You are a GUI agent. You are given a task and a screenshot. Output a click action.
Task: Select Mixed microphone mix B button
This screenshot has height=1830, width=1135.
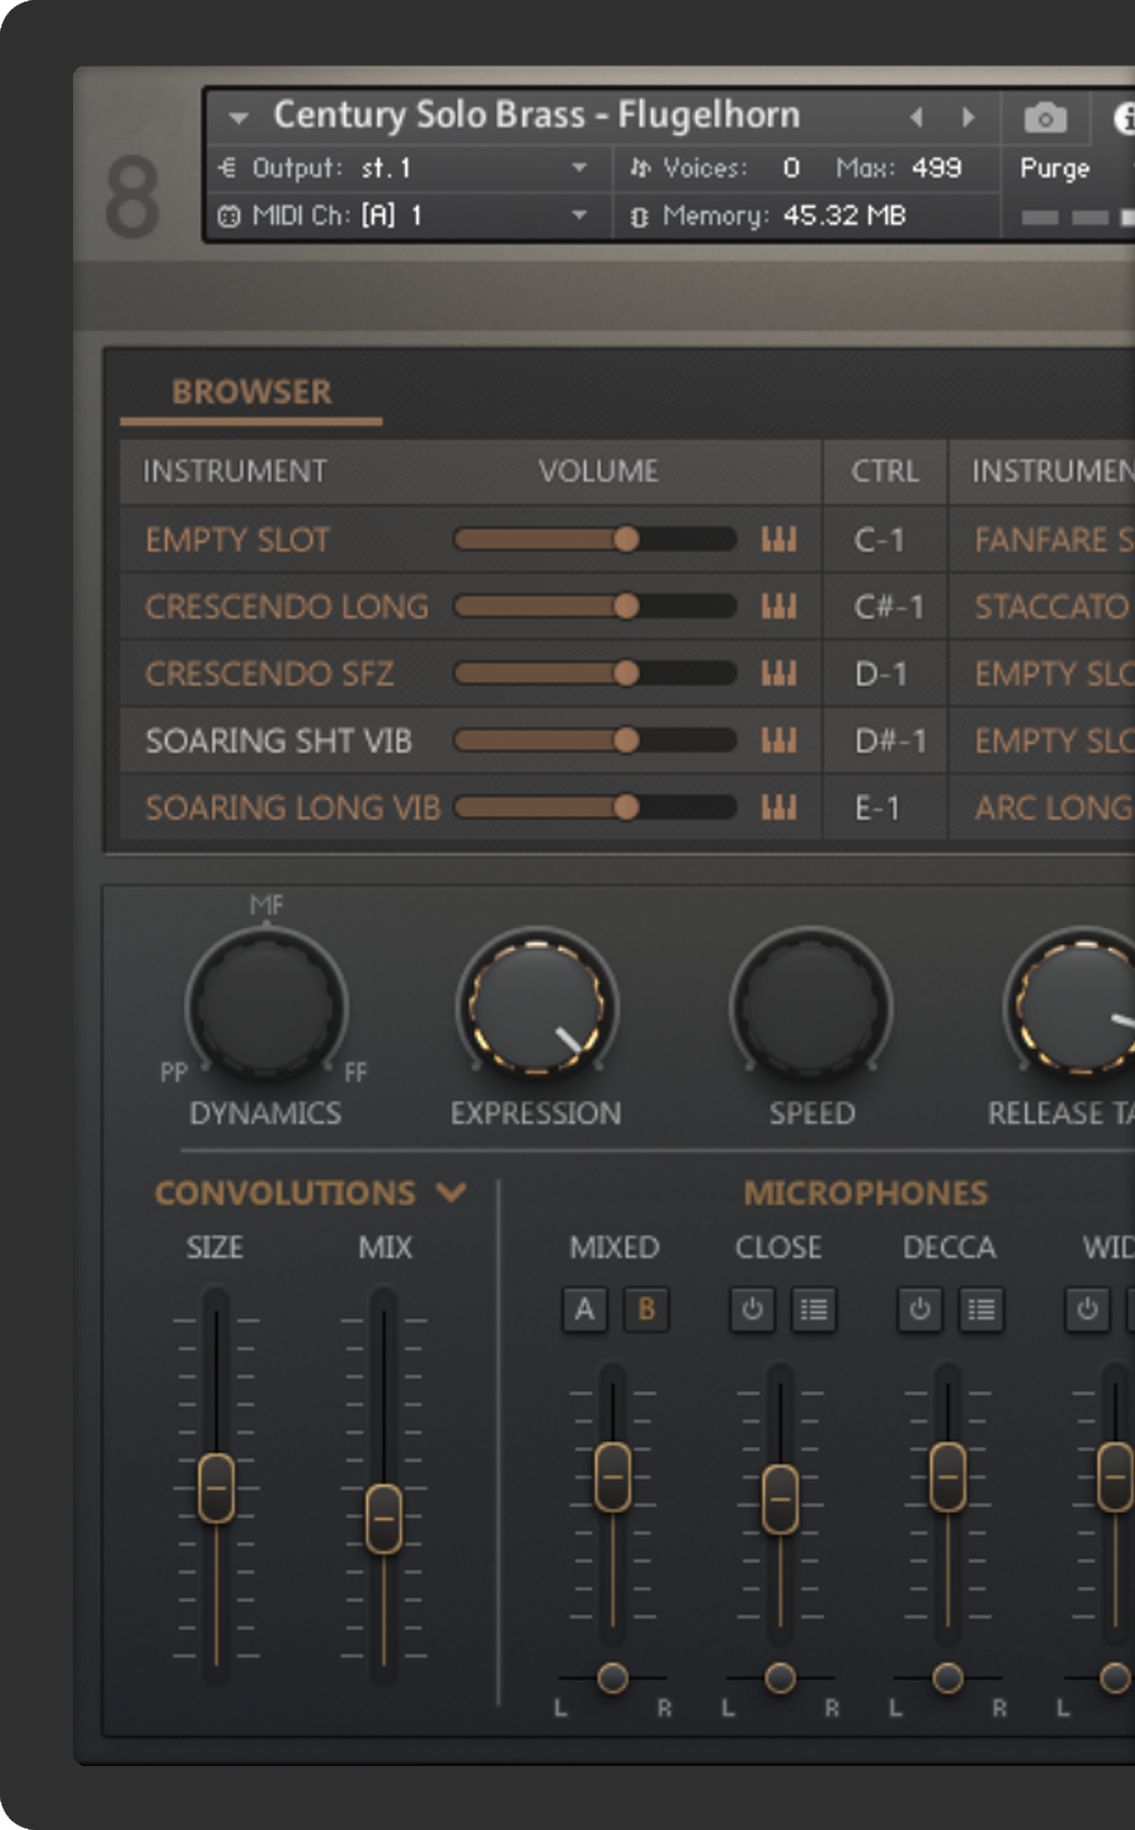[646, 1309]
